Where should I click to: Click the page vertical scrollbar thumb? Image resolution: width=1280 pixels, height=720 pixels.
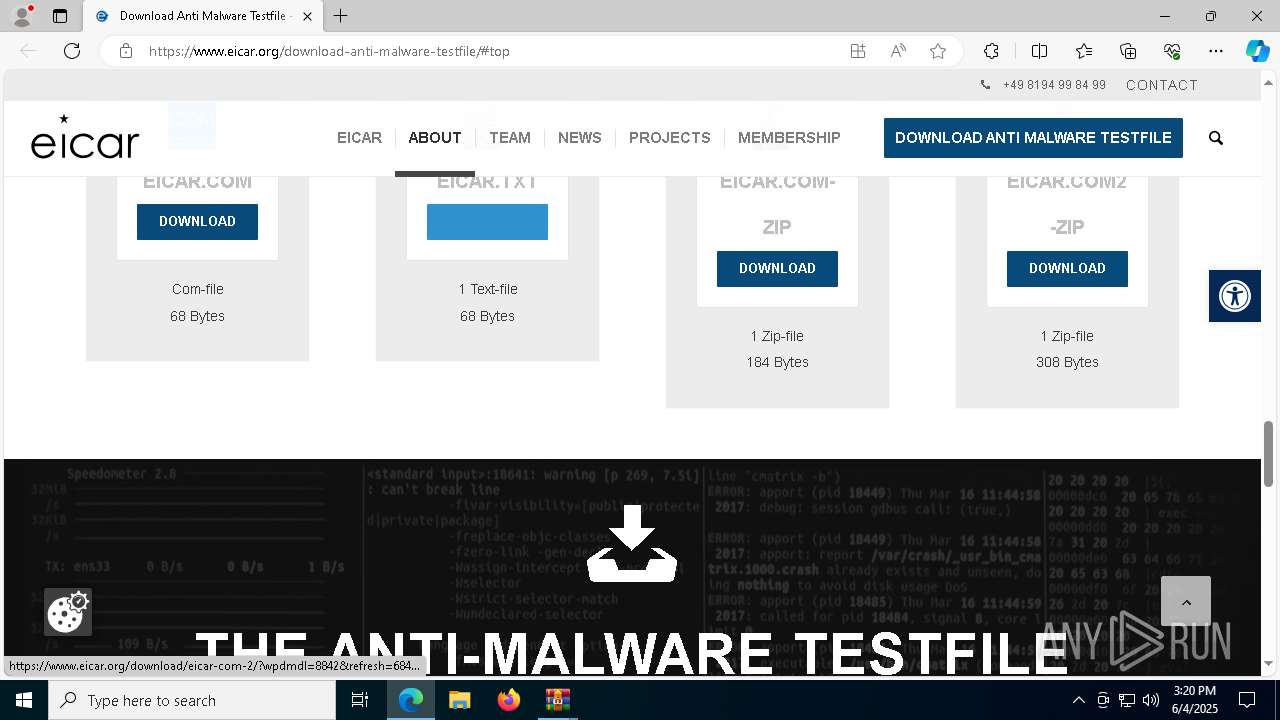(1269, 454)
